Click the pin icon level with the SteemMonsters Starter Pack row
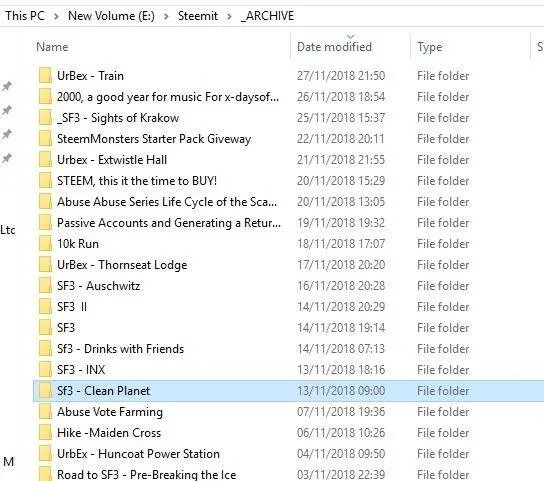Screen dimensions: 544x481 [x=7, y=134]
